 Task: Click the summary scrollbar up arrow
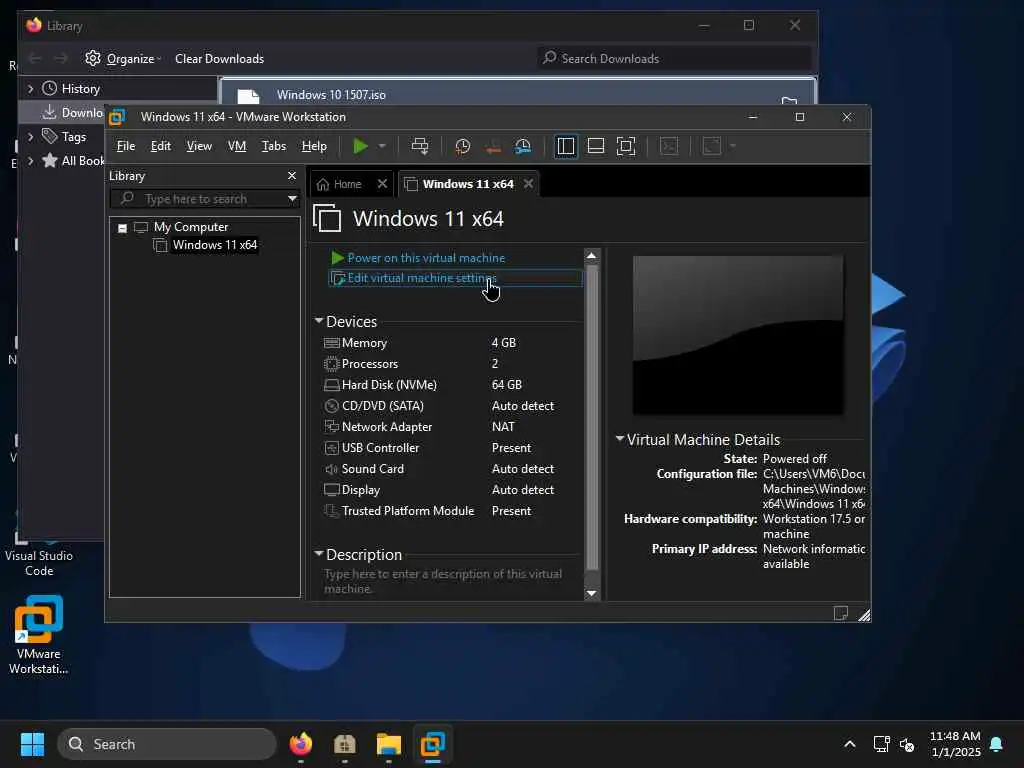[592, 255]
